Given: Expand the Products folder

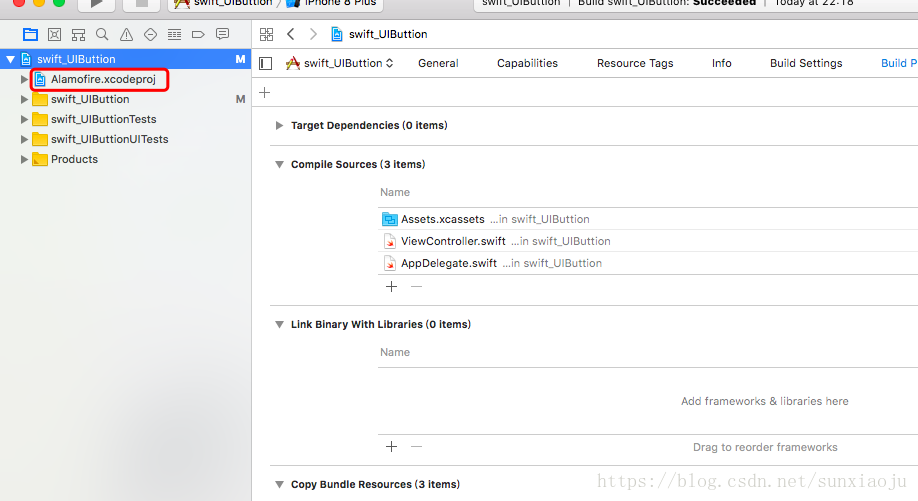Looking at the screenshot, I should pos(24,159).
